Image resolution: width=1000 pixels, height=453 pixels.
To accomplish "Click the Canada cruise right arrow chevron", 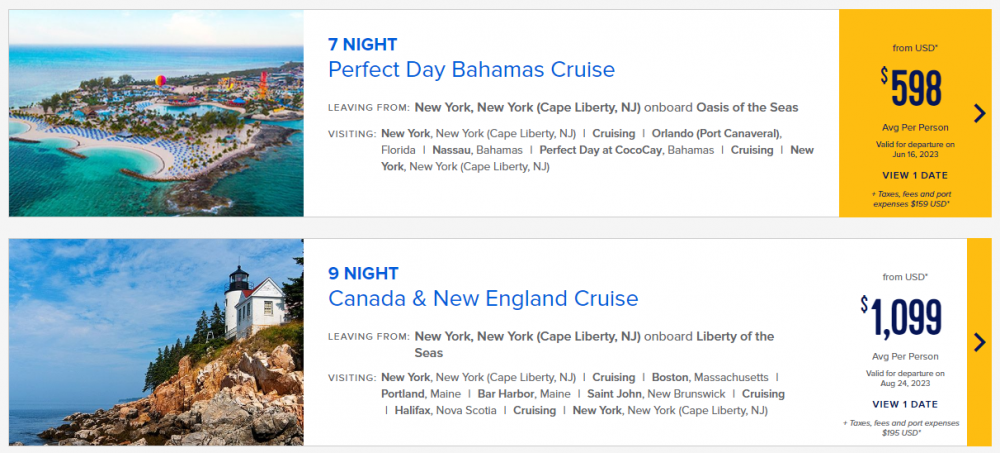I will (980, 342).
